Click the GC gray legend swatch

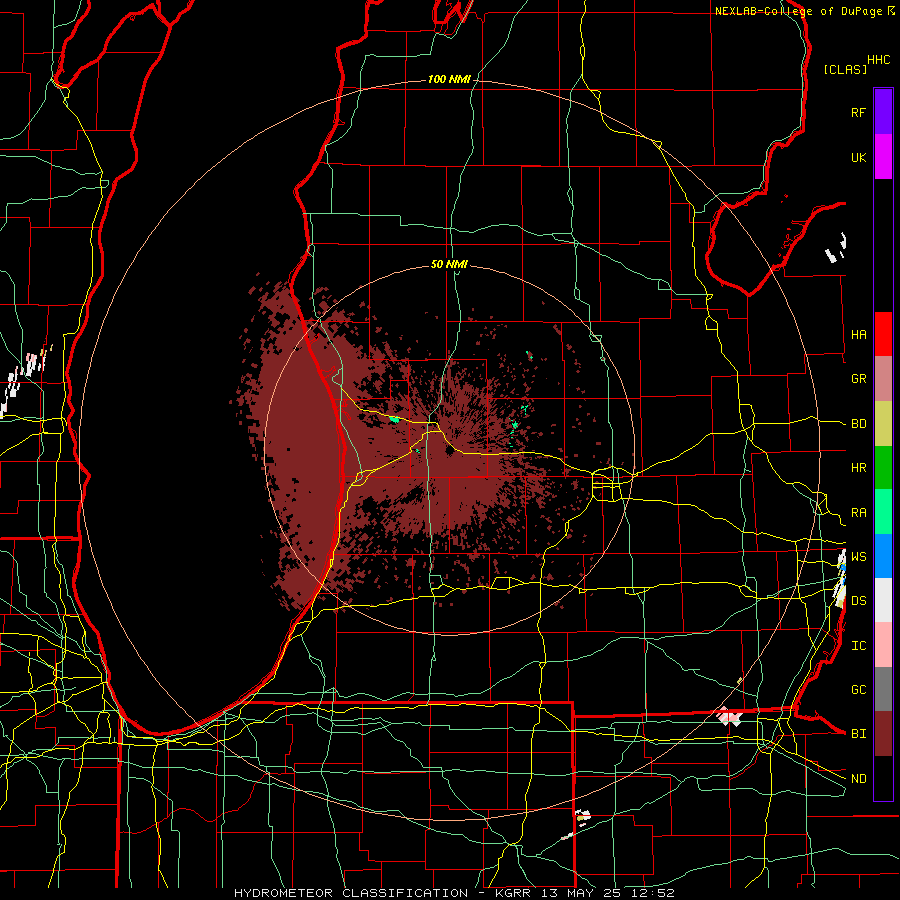(x=883, y=689)
